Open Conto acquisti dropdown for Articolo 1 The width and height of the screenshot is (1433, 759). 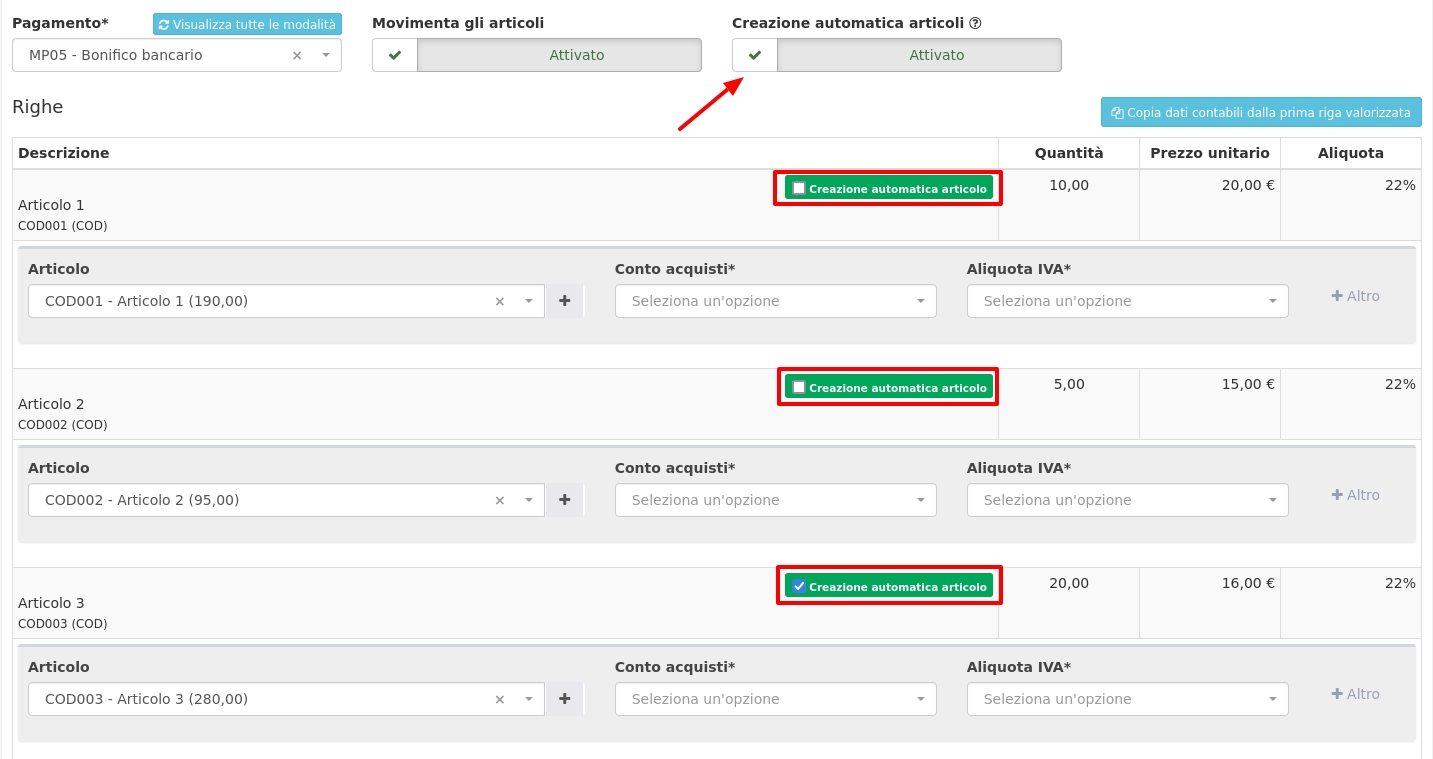click(775, 301)
